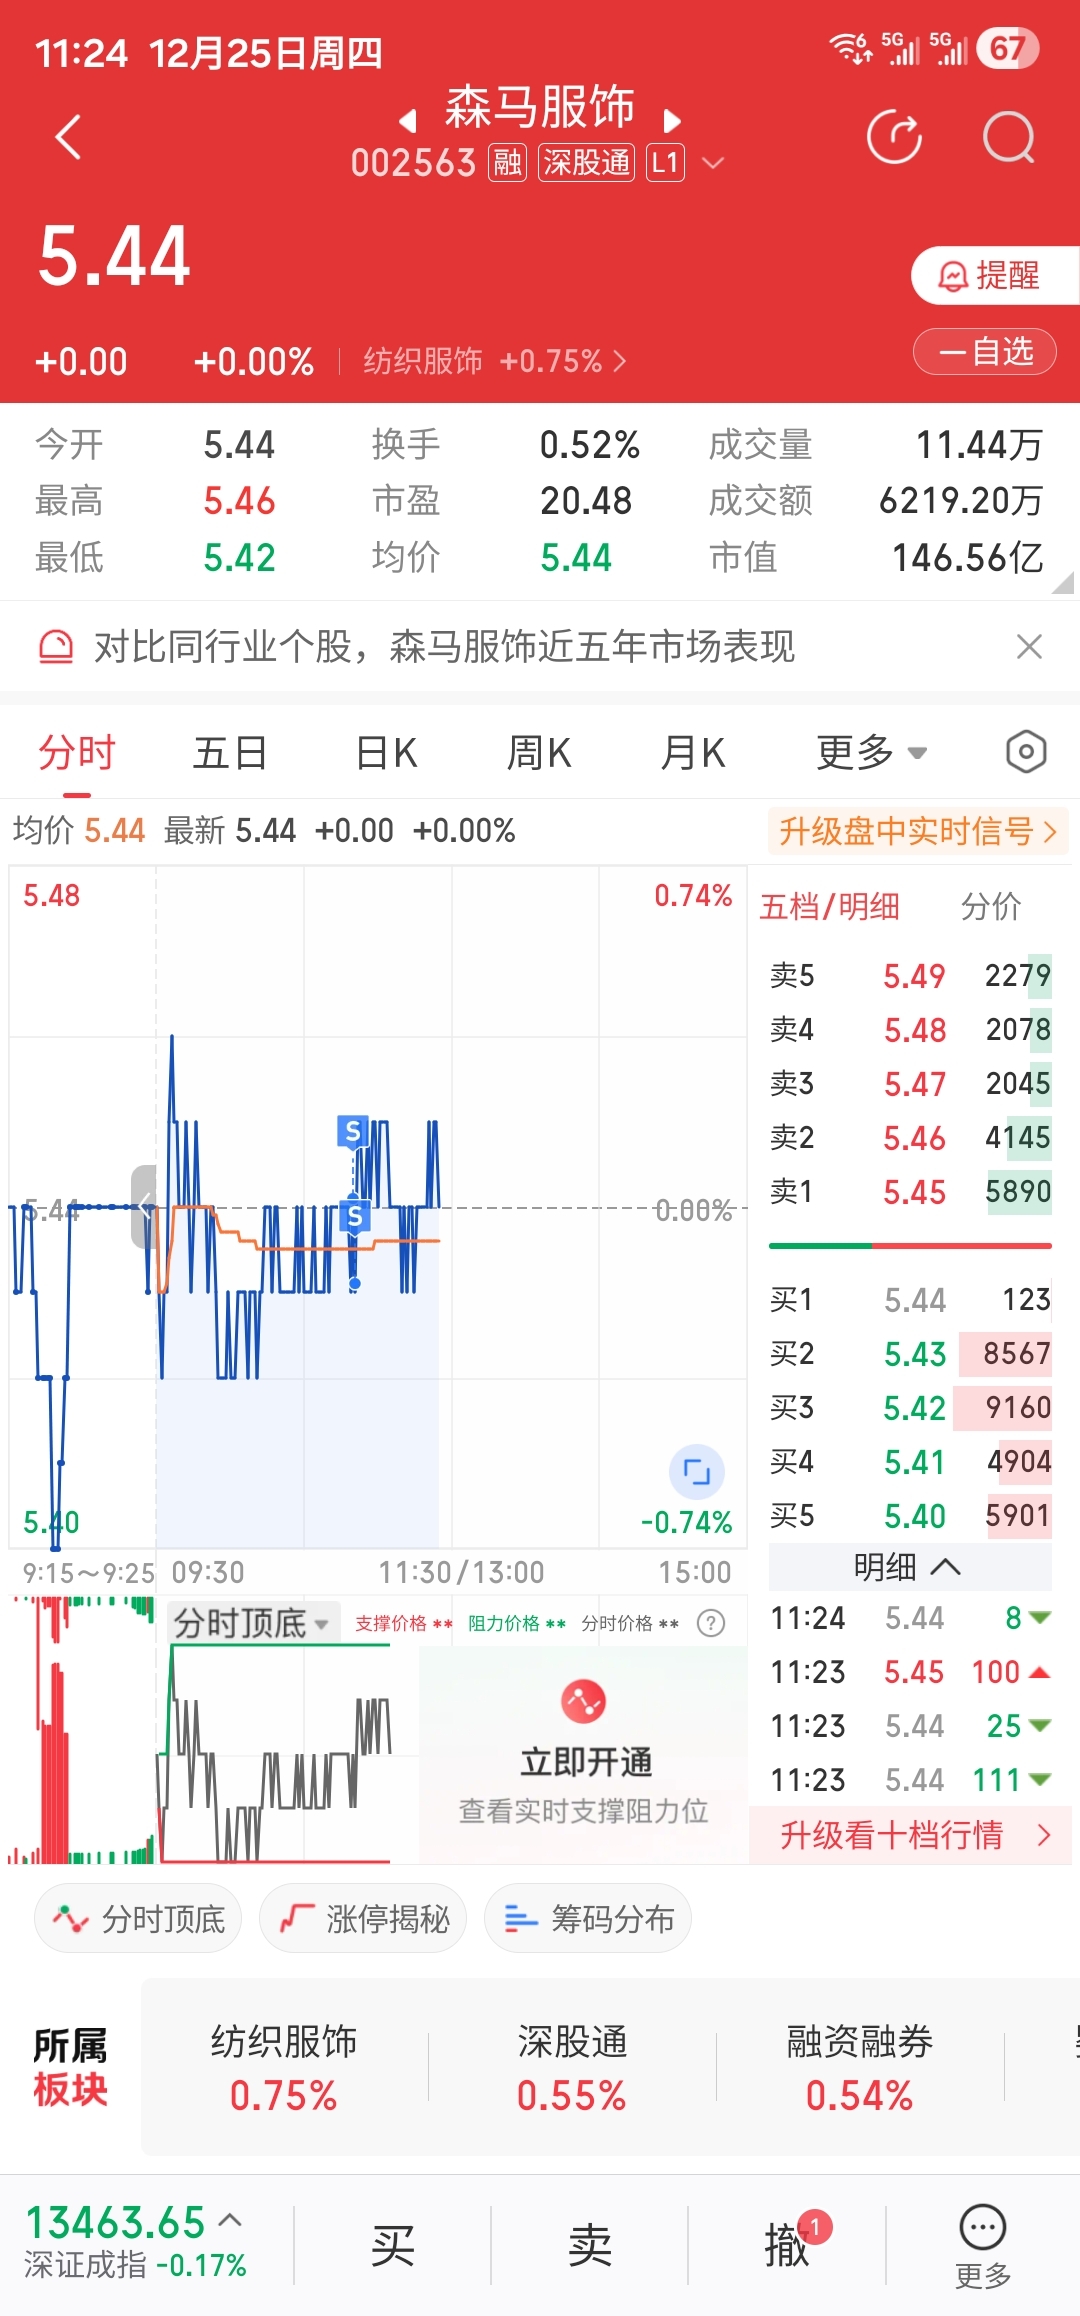The height and width of the screenshot is (2316, 1080).
Task: Tap the 撤 cancel order button
Action: (787, 2246)
